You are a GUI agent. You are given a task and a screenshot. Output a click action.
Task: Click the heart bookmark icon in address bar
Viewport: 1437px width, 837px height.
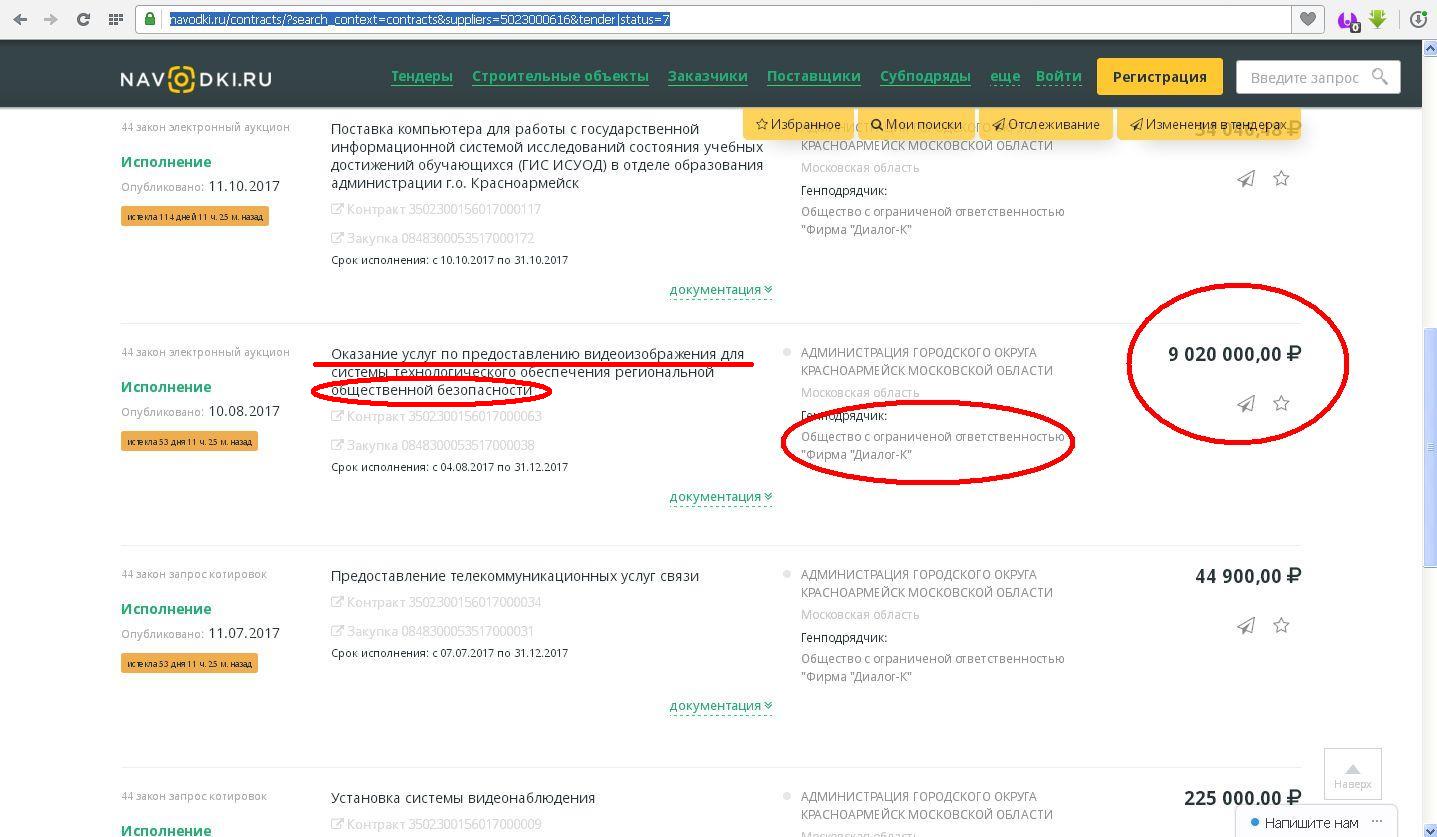(x=1308, y=19)
